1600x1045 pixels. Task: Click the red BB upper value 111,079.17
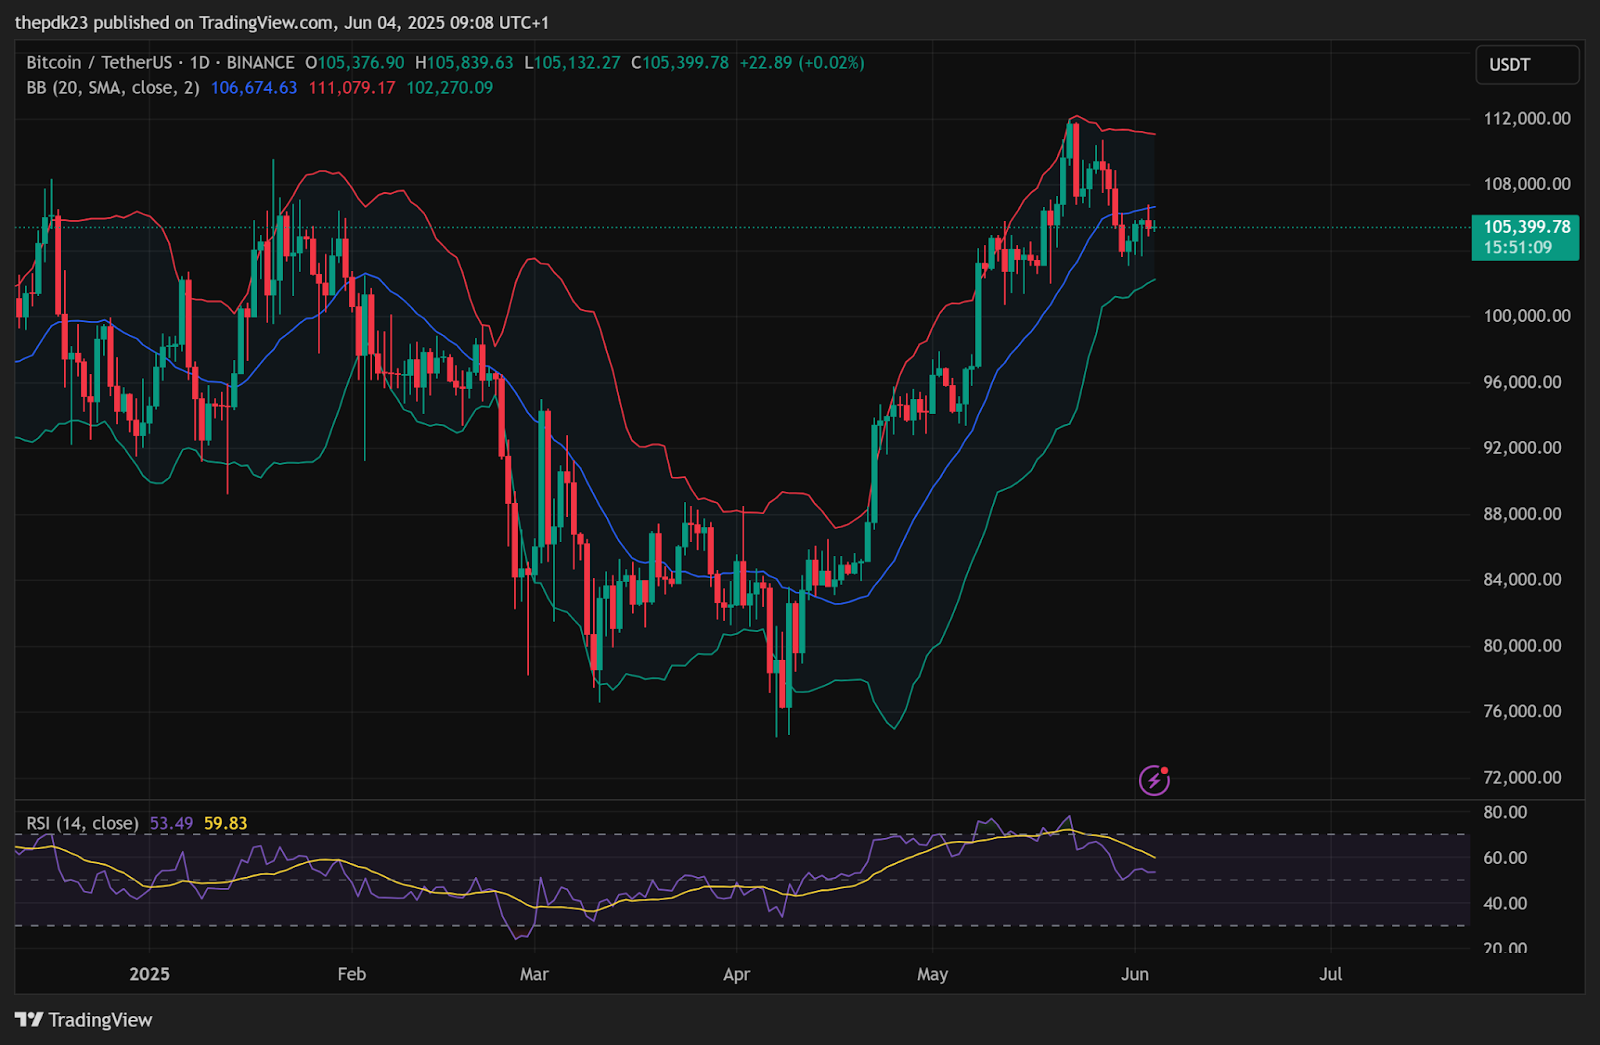(x=351, y=88)
